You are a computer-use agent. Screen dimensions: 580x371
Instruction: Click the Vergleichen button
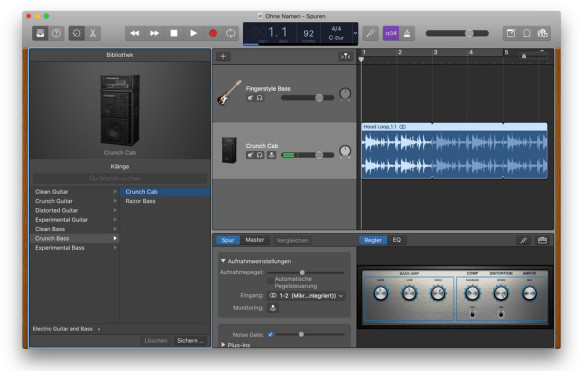tap(292, 240)
